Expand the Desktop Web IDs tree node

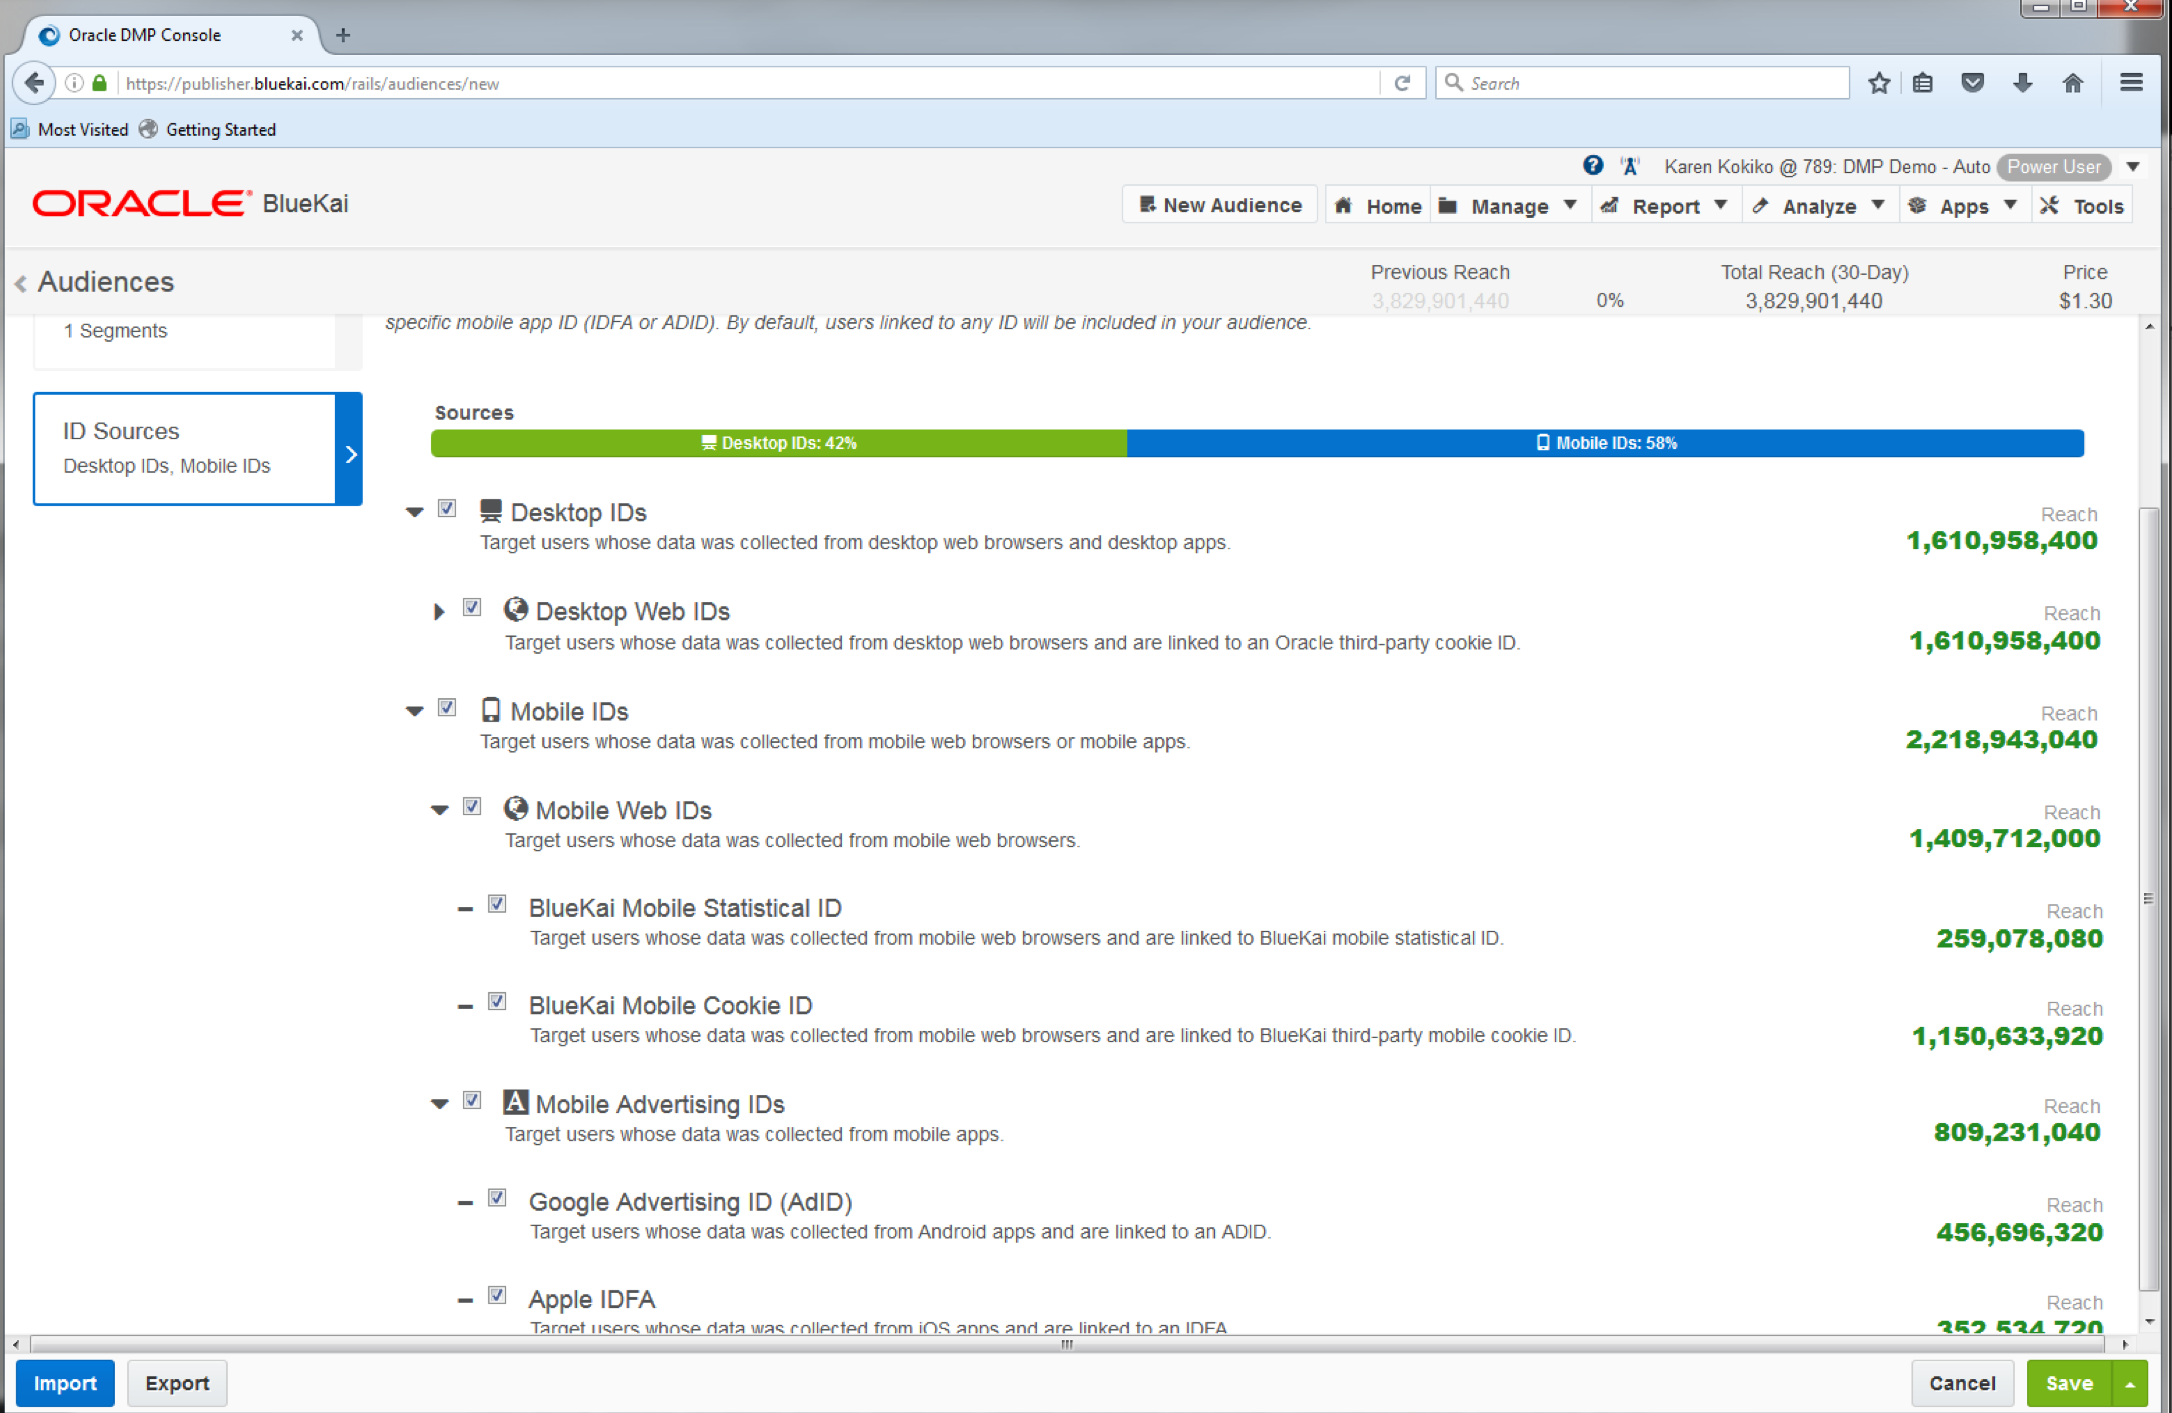pos(438,612)
